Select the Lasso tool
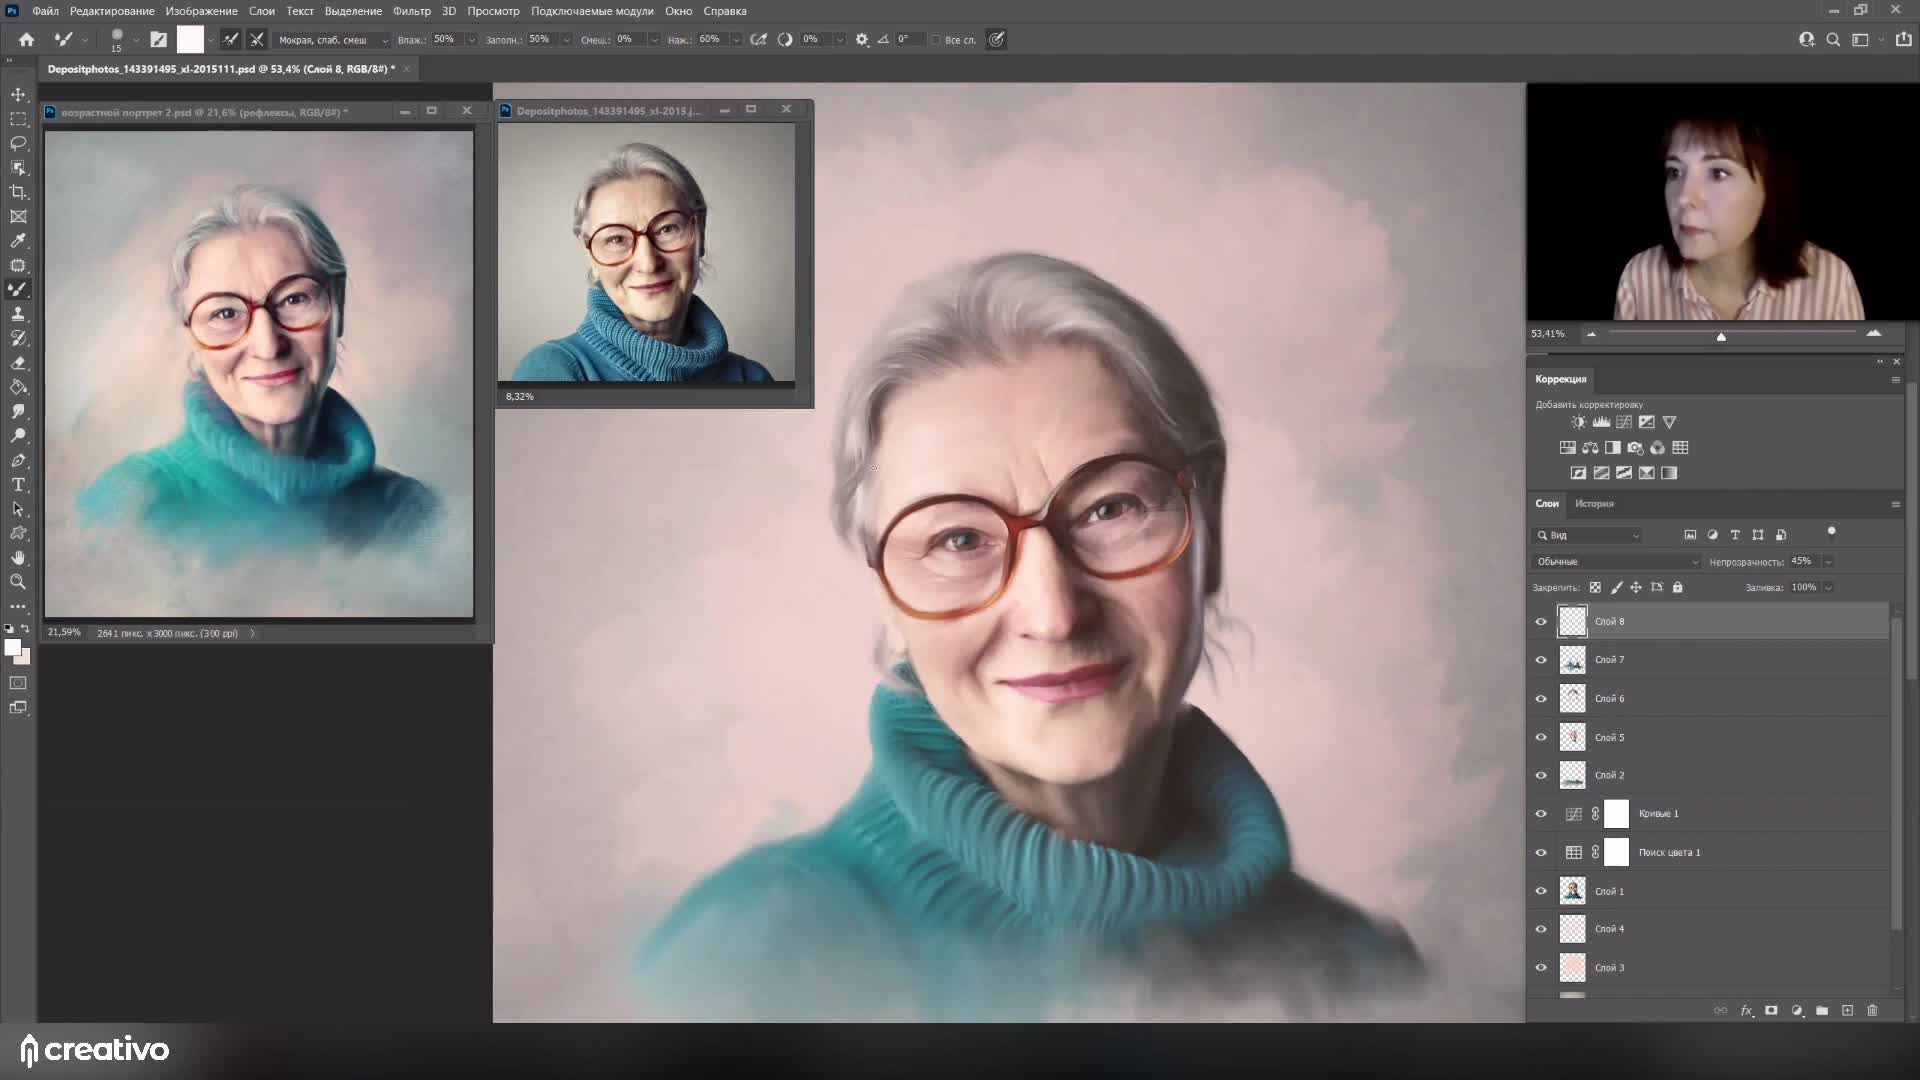The width and height of the screenshot is (1920, 1080). click(18, 143)
